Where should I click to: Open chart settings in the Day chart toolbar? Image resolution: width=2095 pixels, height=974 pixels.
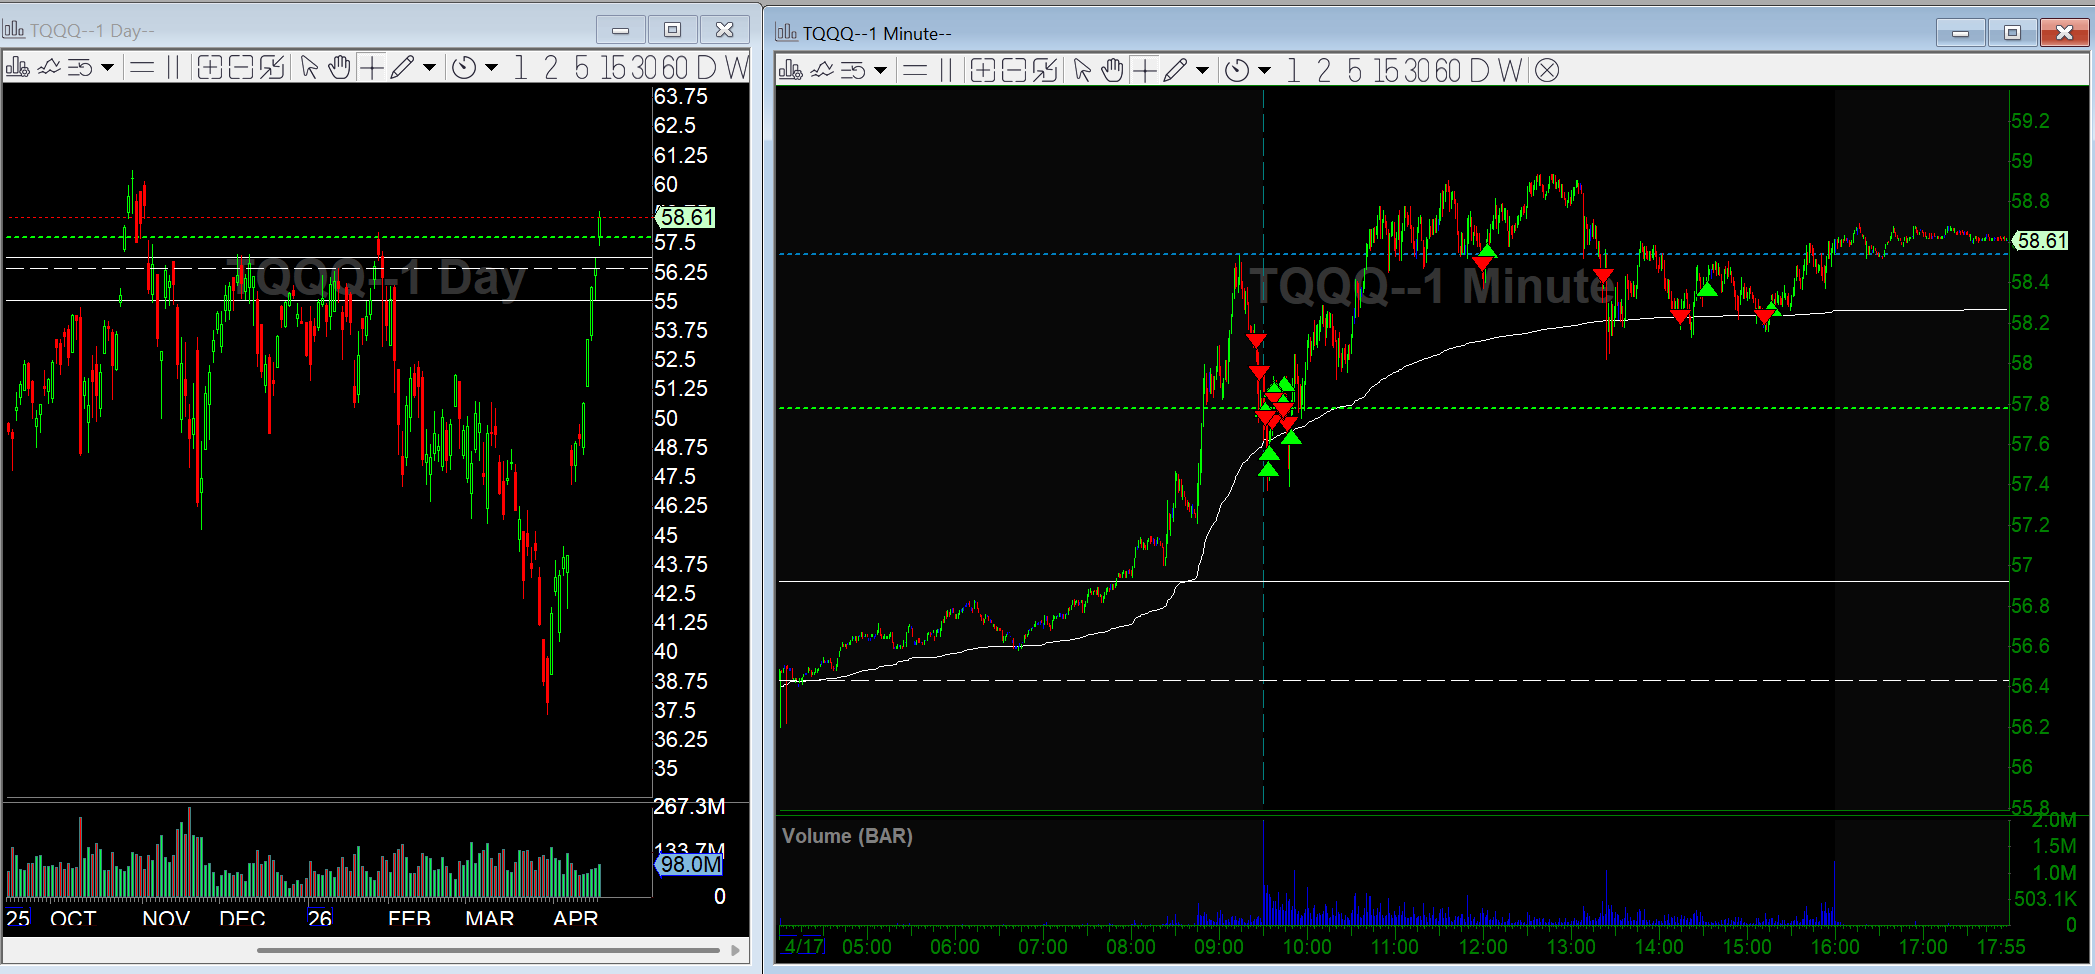[17, 68]
